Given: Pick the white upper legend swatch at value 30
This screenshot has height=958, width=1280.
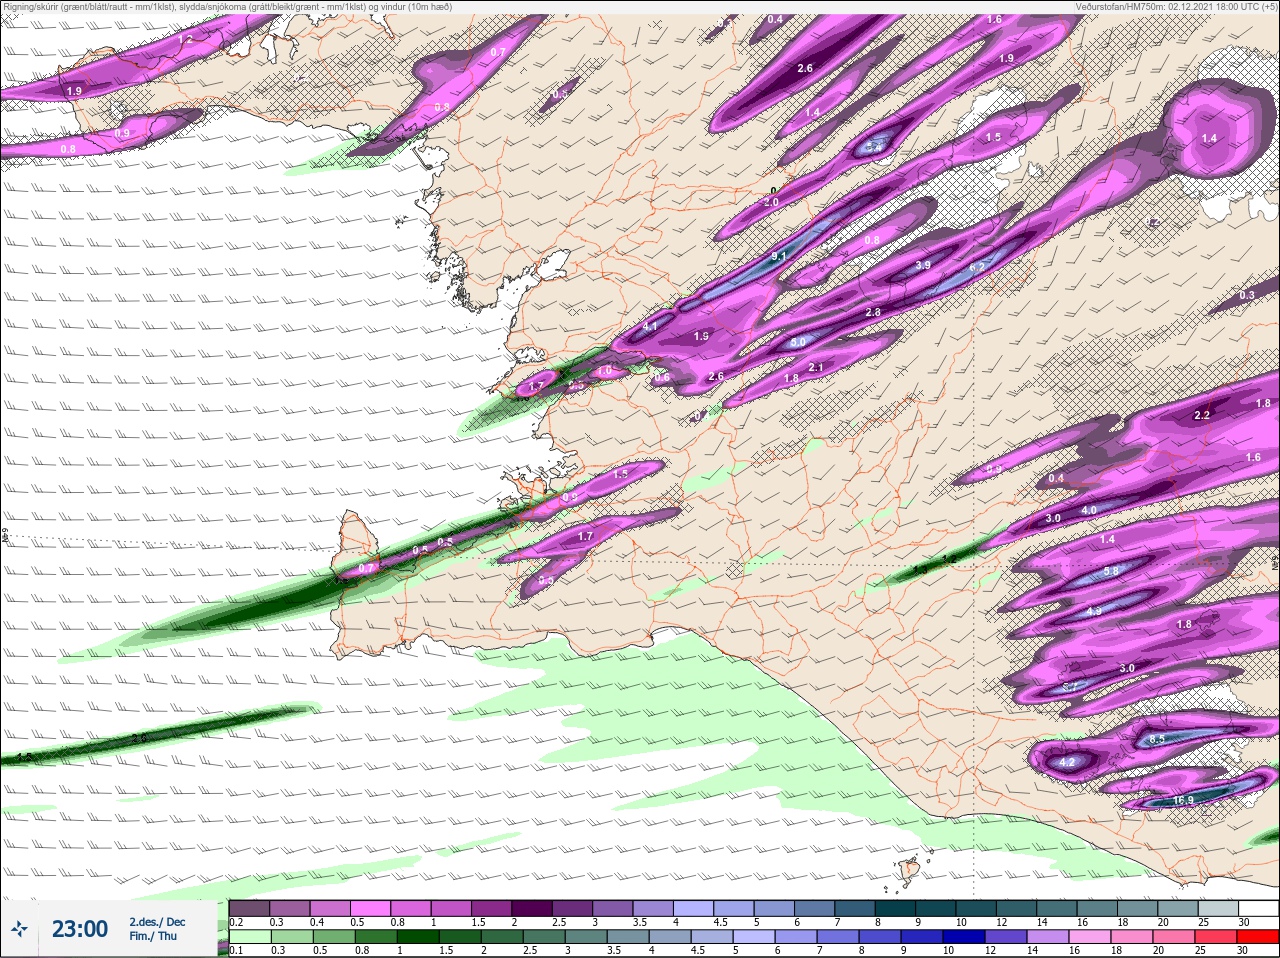Looking at the screenshot, I should tap(1257, 908).
